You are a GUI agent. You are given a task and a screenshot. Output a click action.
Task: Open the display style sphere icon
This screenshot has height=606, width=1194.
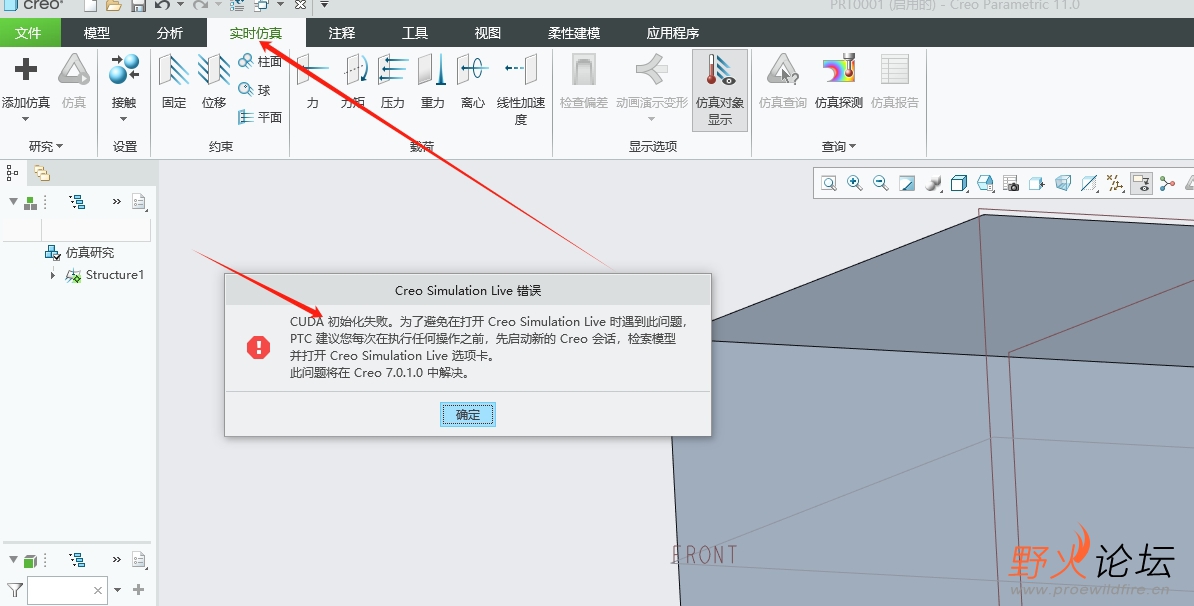pyautogui.click(x=933, y=183)
